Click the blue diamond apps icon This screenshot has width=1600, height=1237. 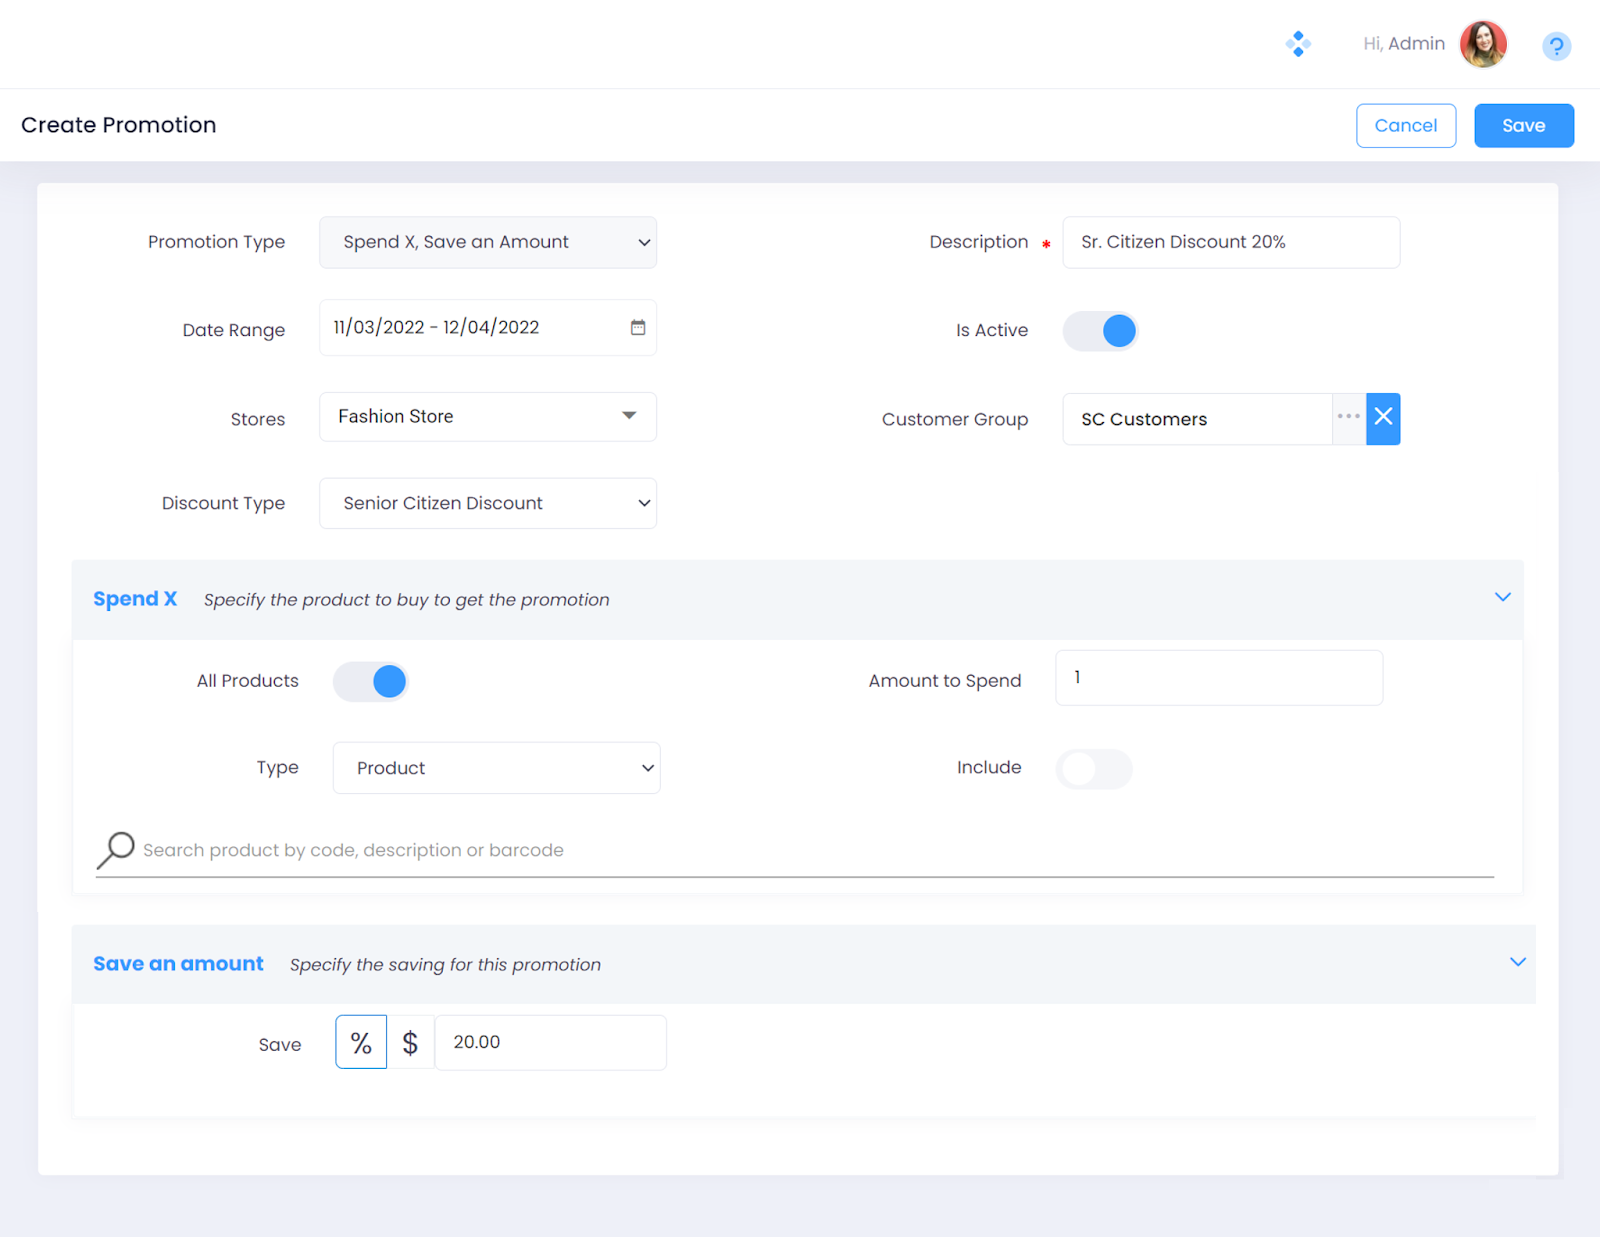(1298, 44)
